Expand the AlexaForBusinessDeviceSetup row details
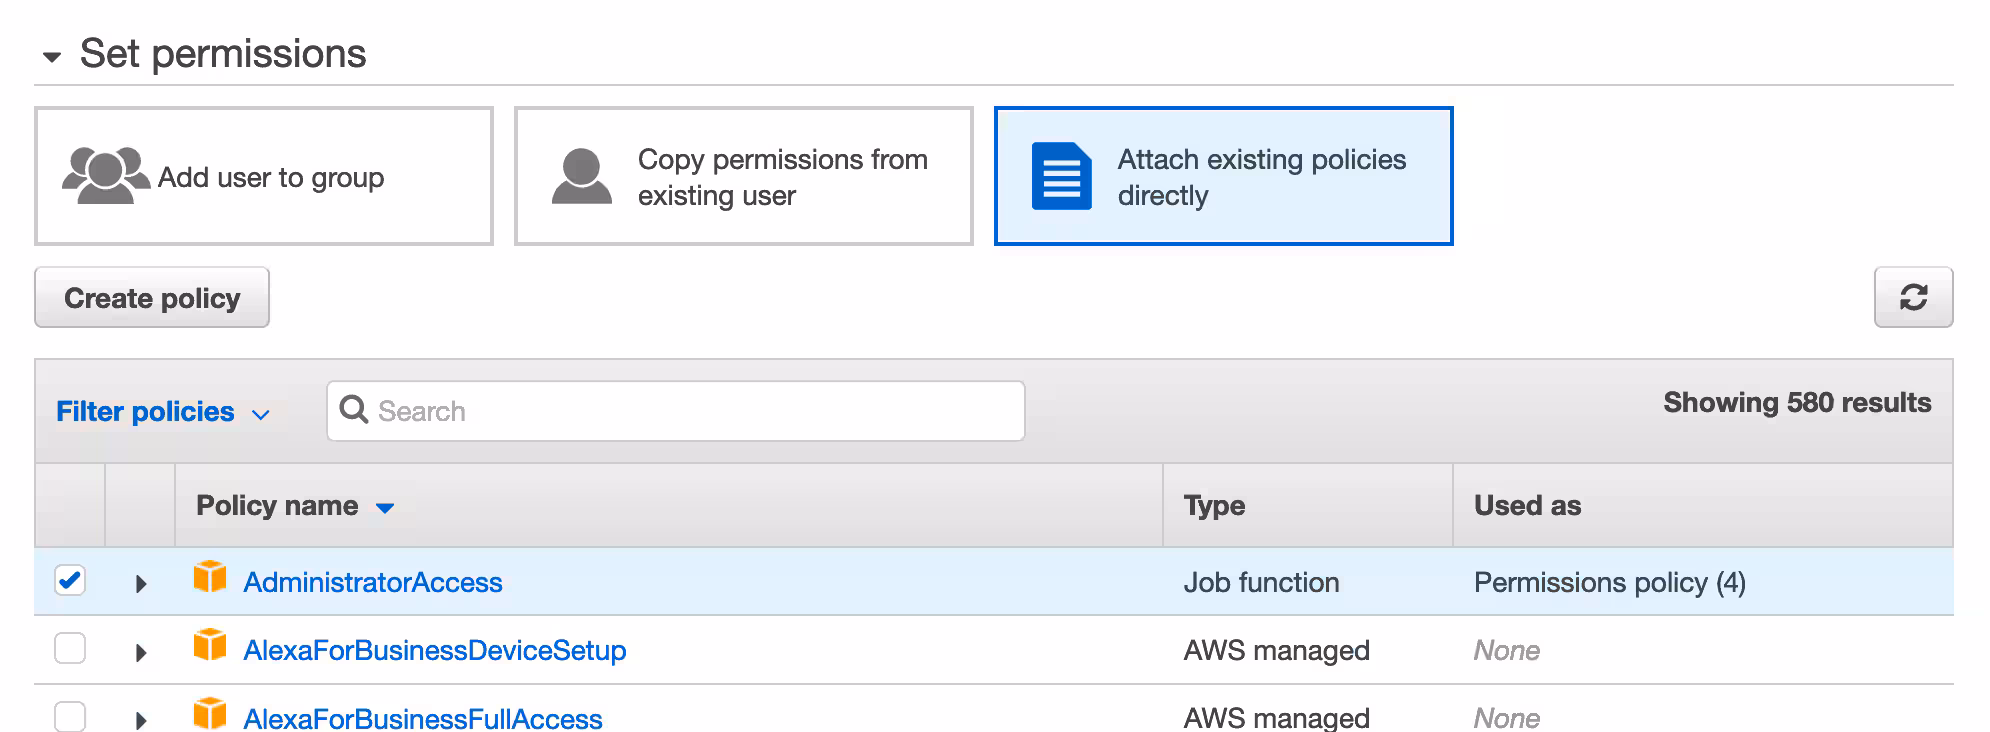The image size is (1990, 732). click(141, 653)
